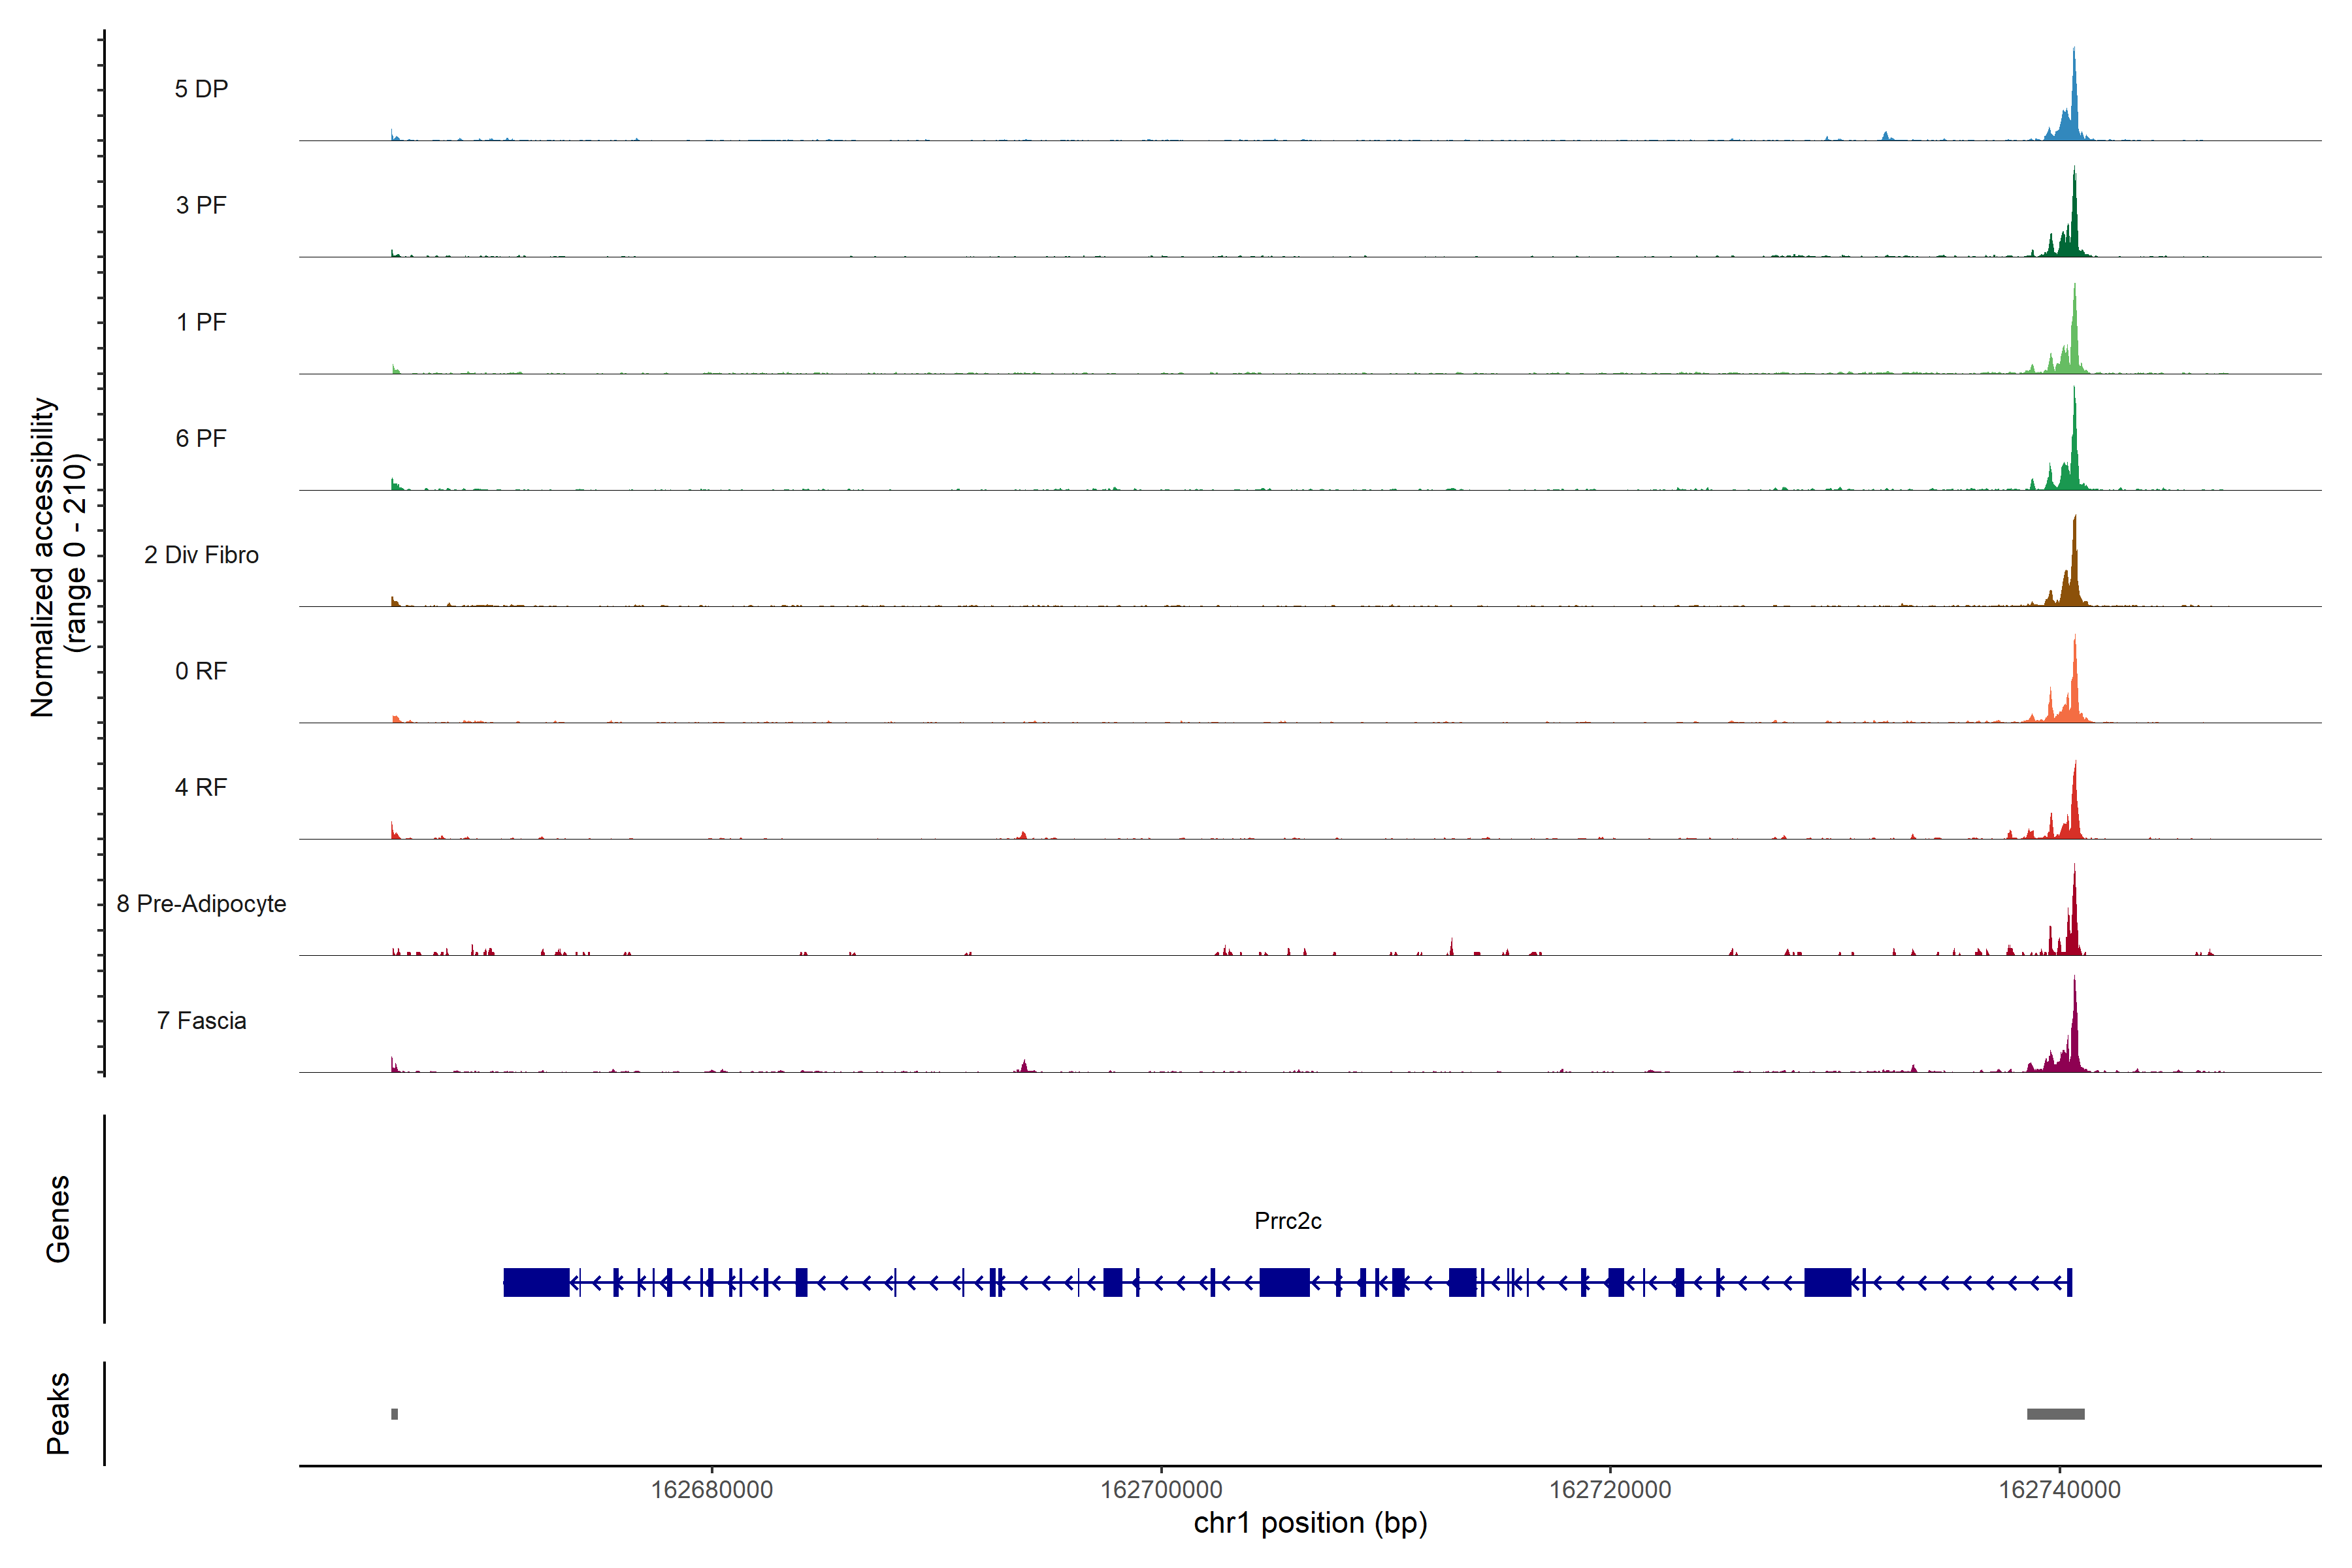Click the chr1 position (bp) axis title
The height and width of the screenshot is (1568, 2352).
[x=1310, y=1523]
